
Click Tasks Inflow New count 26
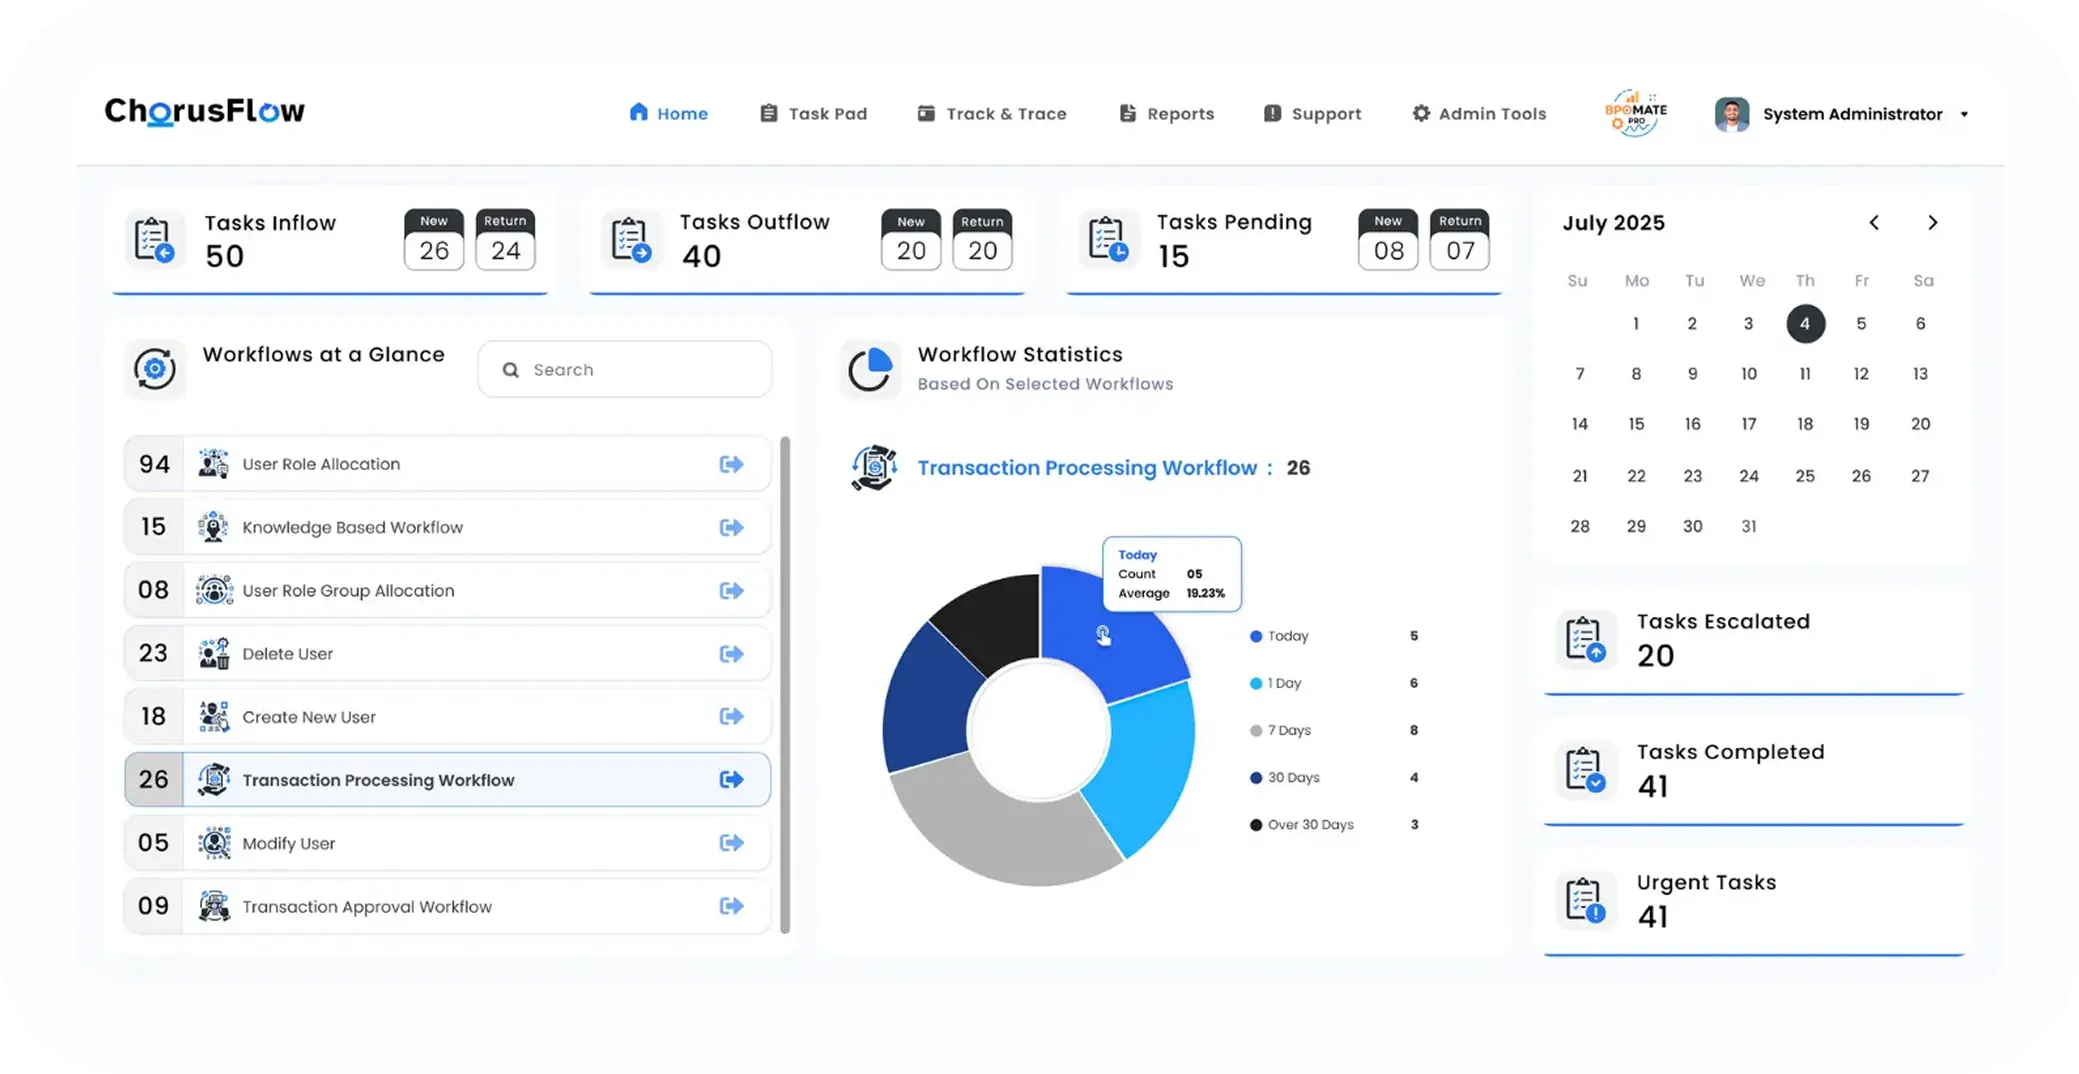pos(434,251)
